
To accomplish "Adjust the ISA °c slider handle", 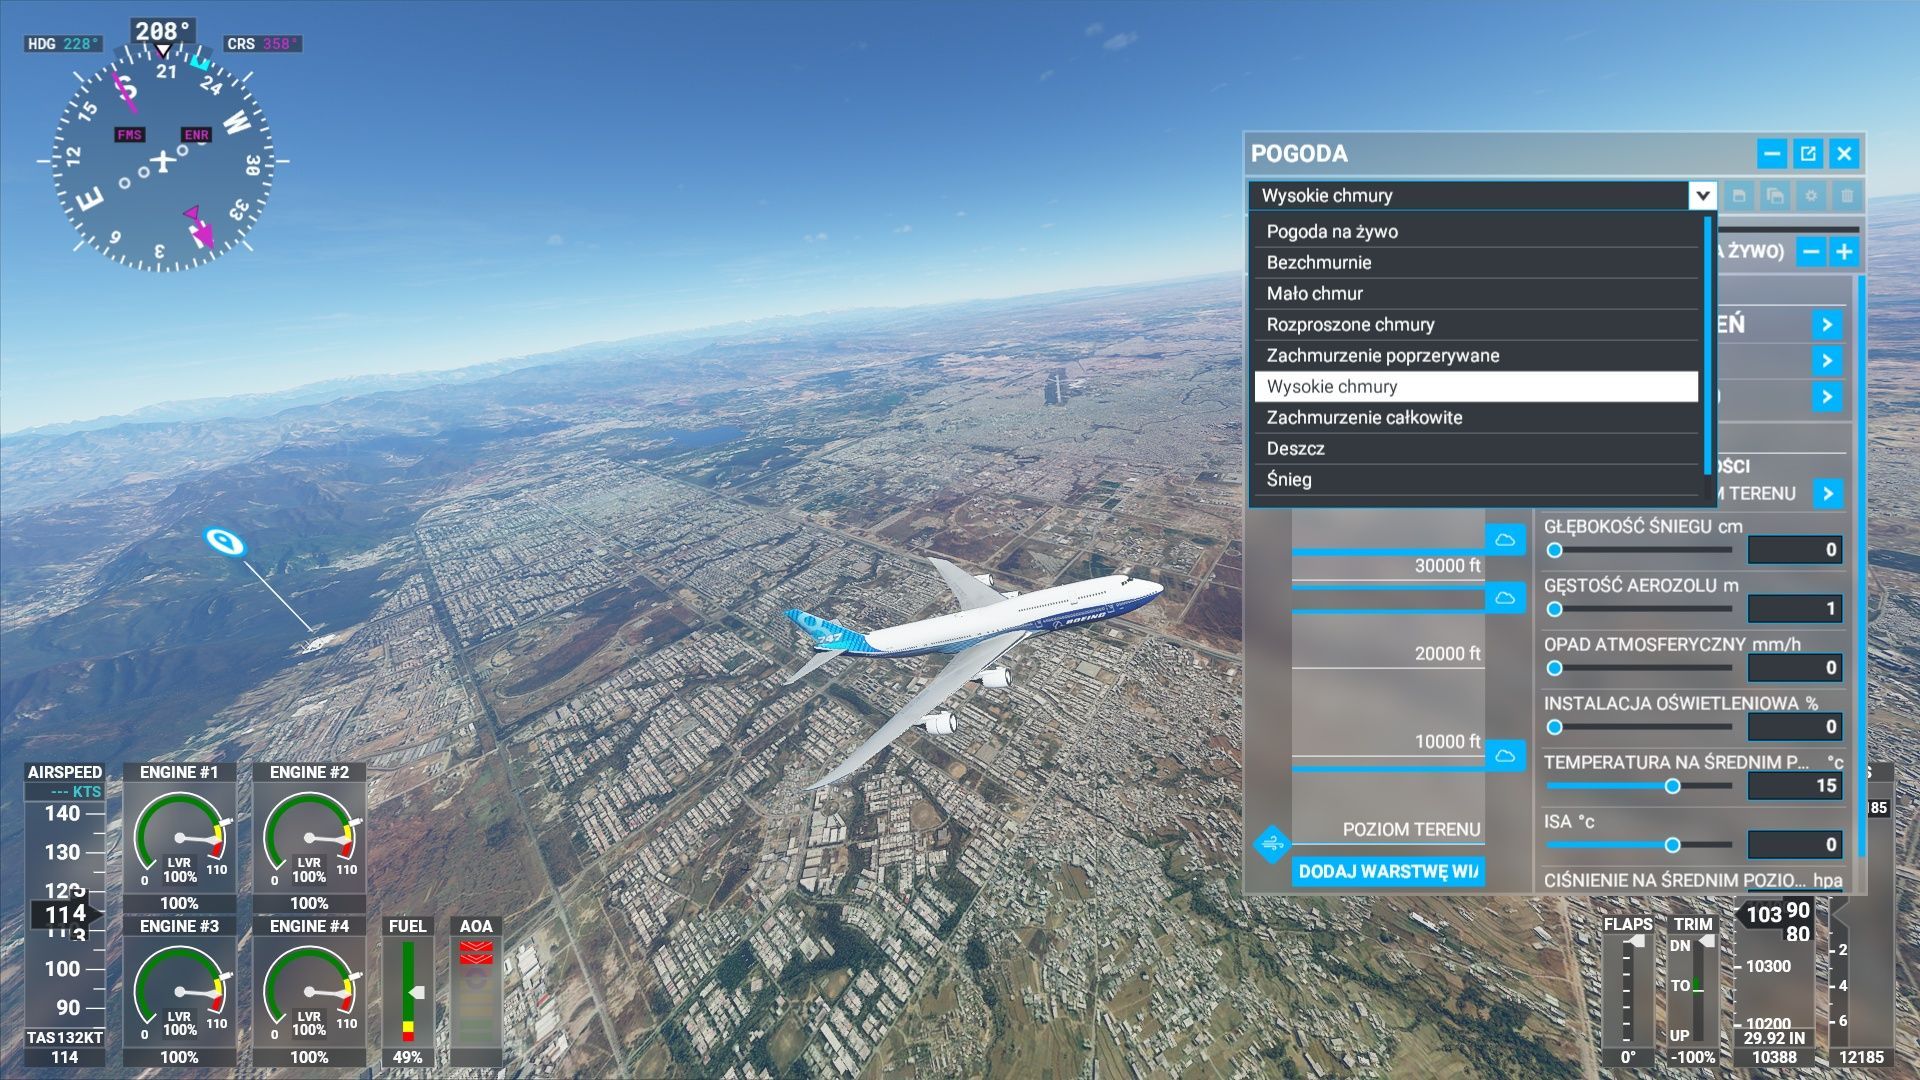I will (1672, 845).
